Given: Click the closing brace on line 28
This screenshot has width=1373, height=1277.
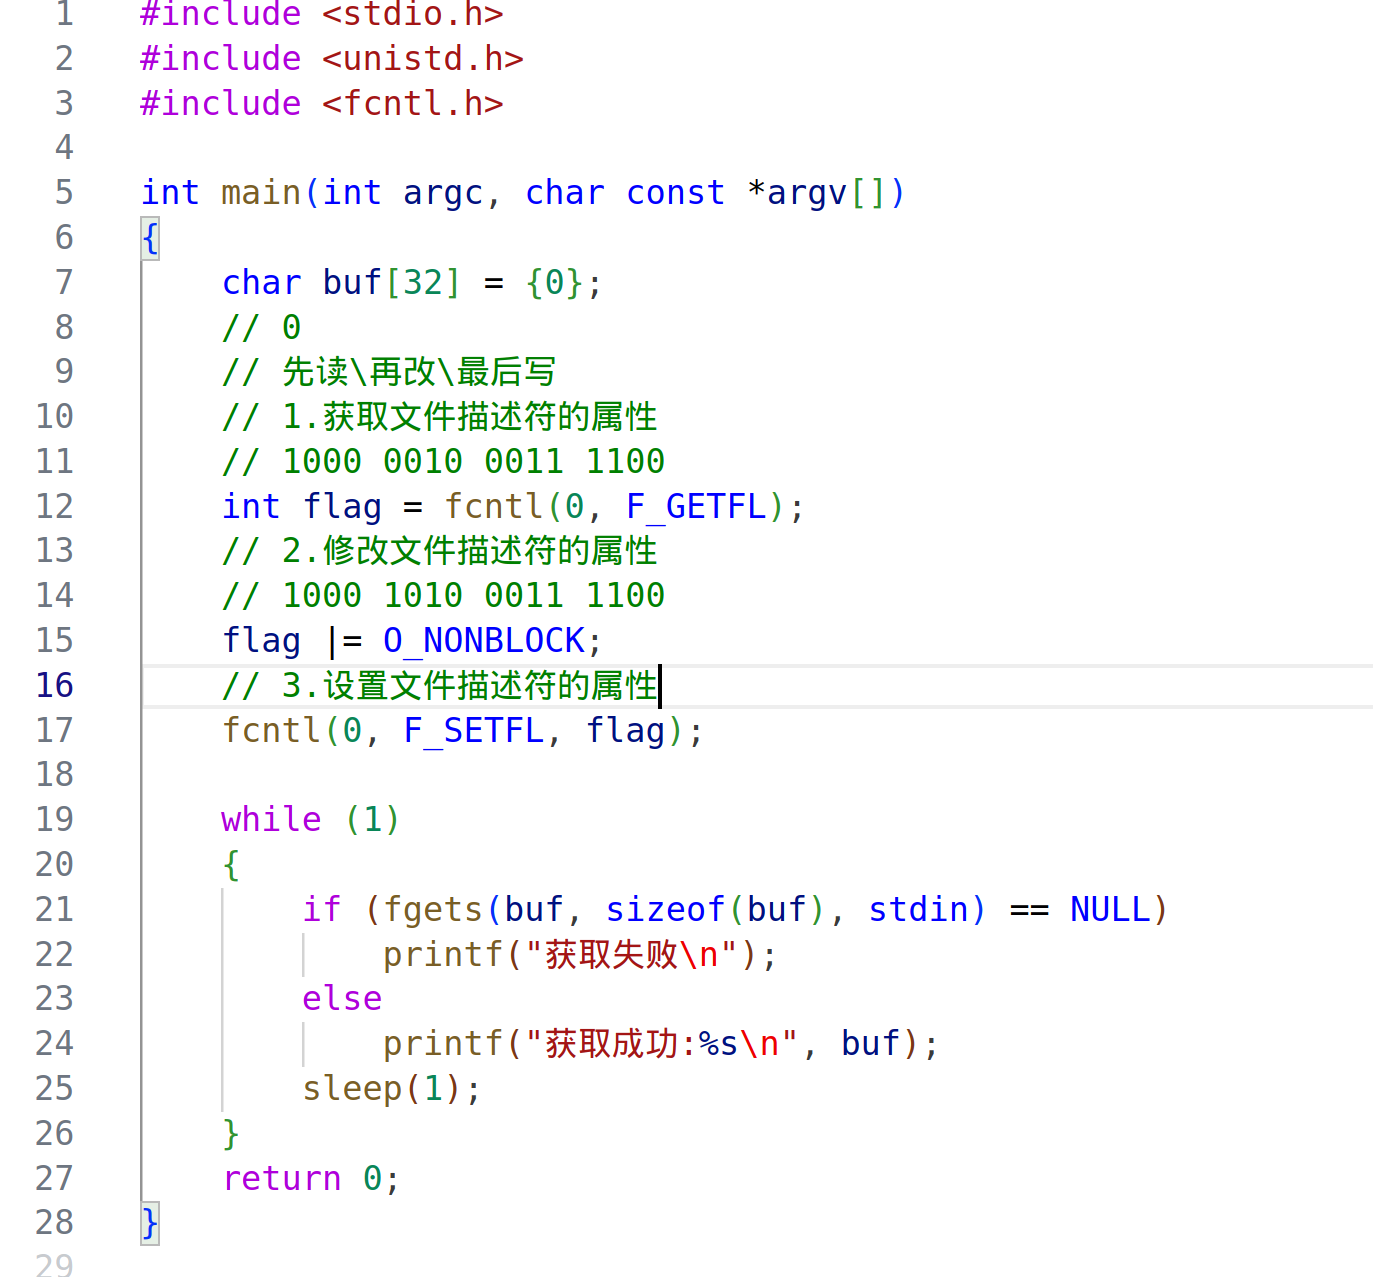Looking at the screenshot, I should [x=150, y=1222].
